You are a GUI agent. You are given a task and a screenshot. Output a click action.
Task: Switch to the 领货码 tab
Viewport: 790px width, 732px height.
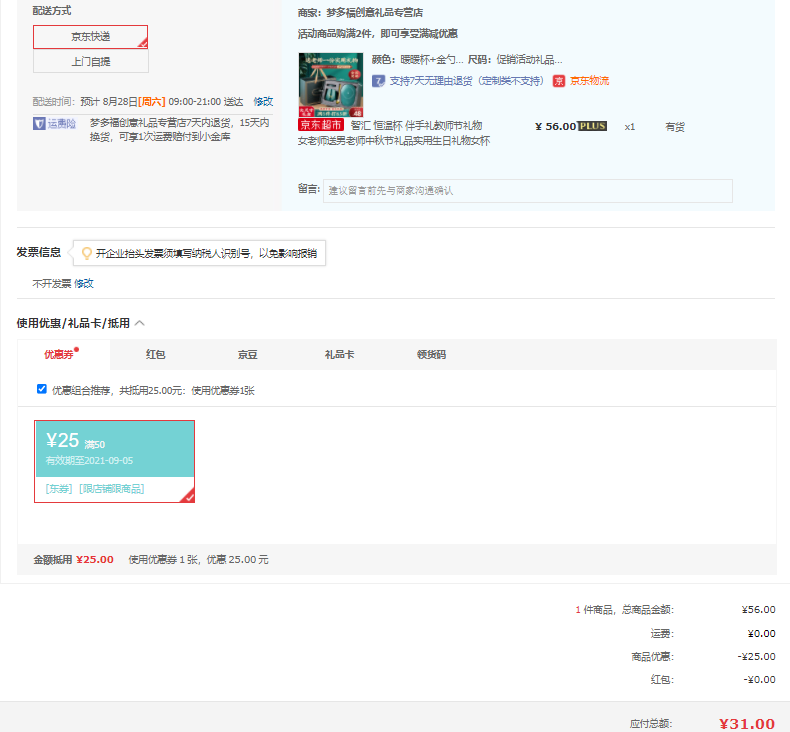point(431,354)
